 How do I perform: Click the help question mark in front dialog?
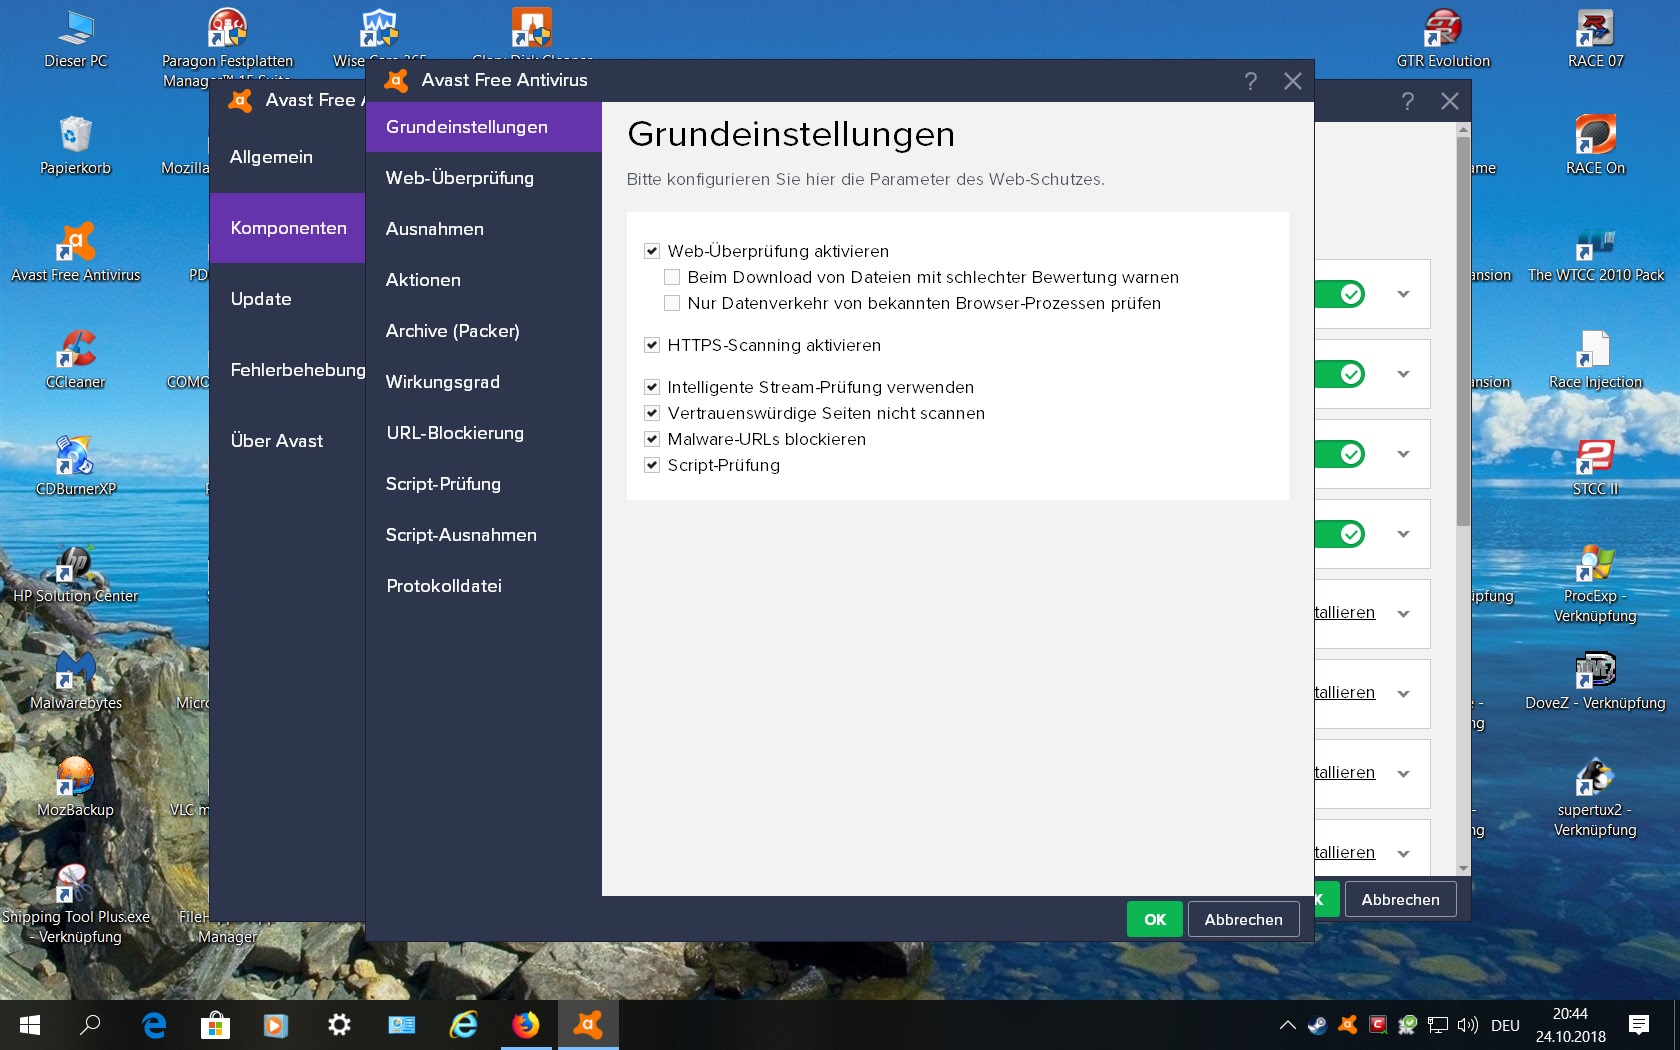click(1251, 81)
